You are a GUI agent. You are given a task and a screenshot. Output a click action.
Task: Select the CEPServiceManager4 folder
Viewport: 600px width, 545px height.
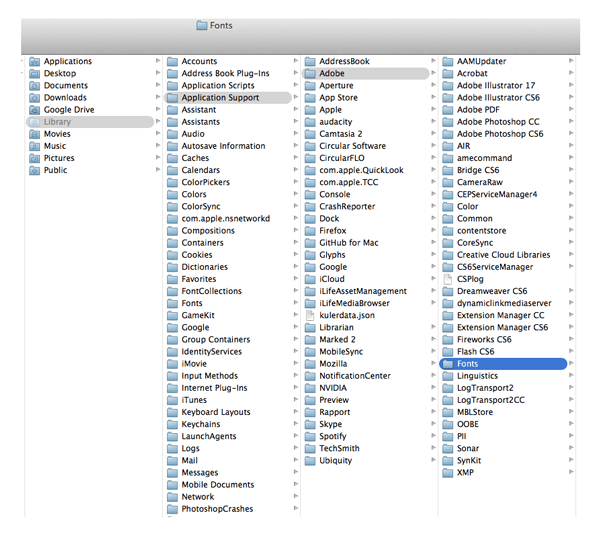pos(497,194)
